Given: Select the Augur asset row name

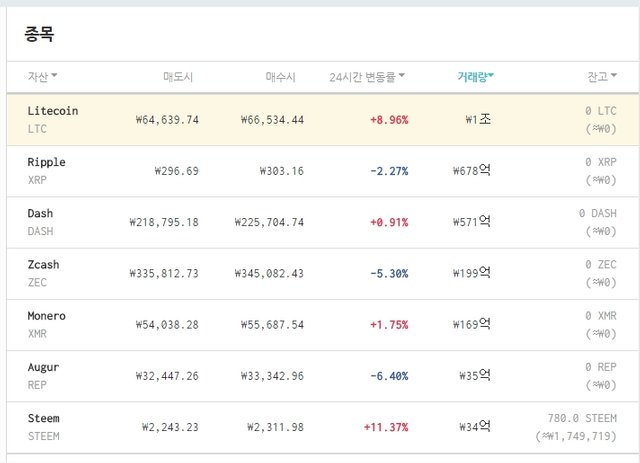Looking at the screenshot, I should click(43, 367).
